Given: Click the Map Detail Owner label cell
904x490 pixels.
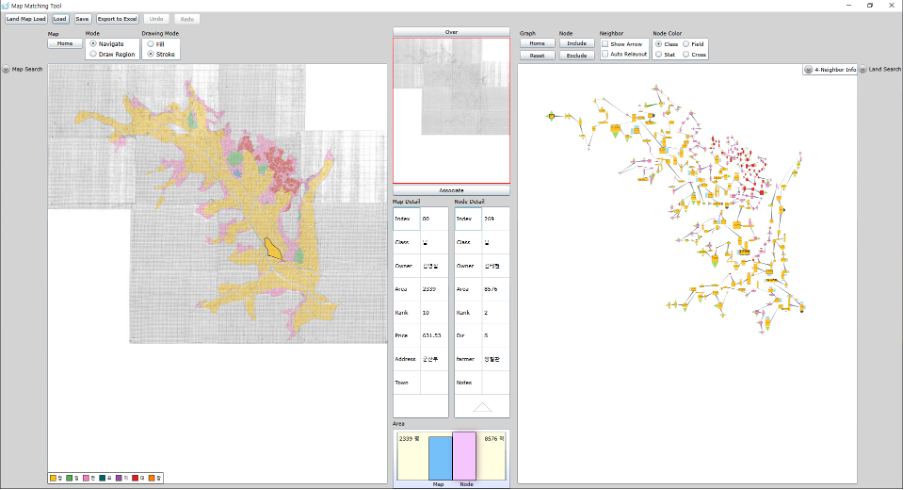Looking at the screenshot, I should click(x=407, y=266).
